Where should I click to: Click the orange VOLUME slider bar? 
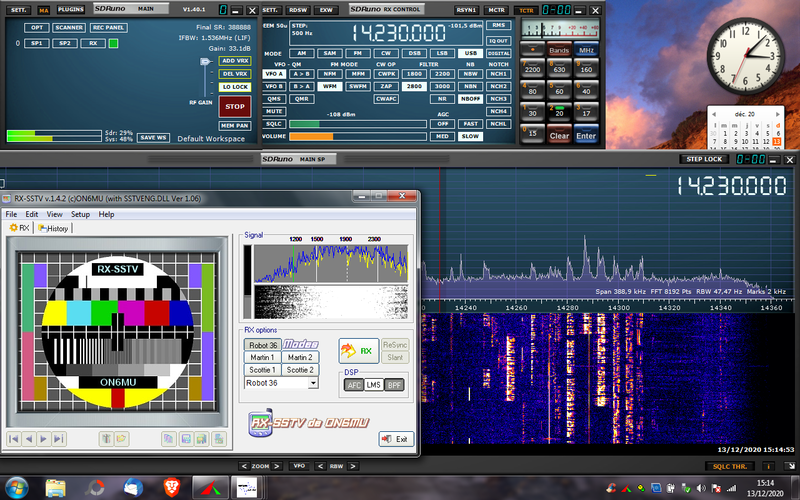tap(310, 136)
